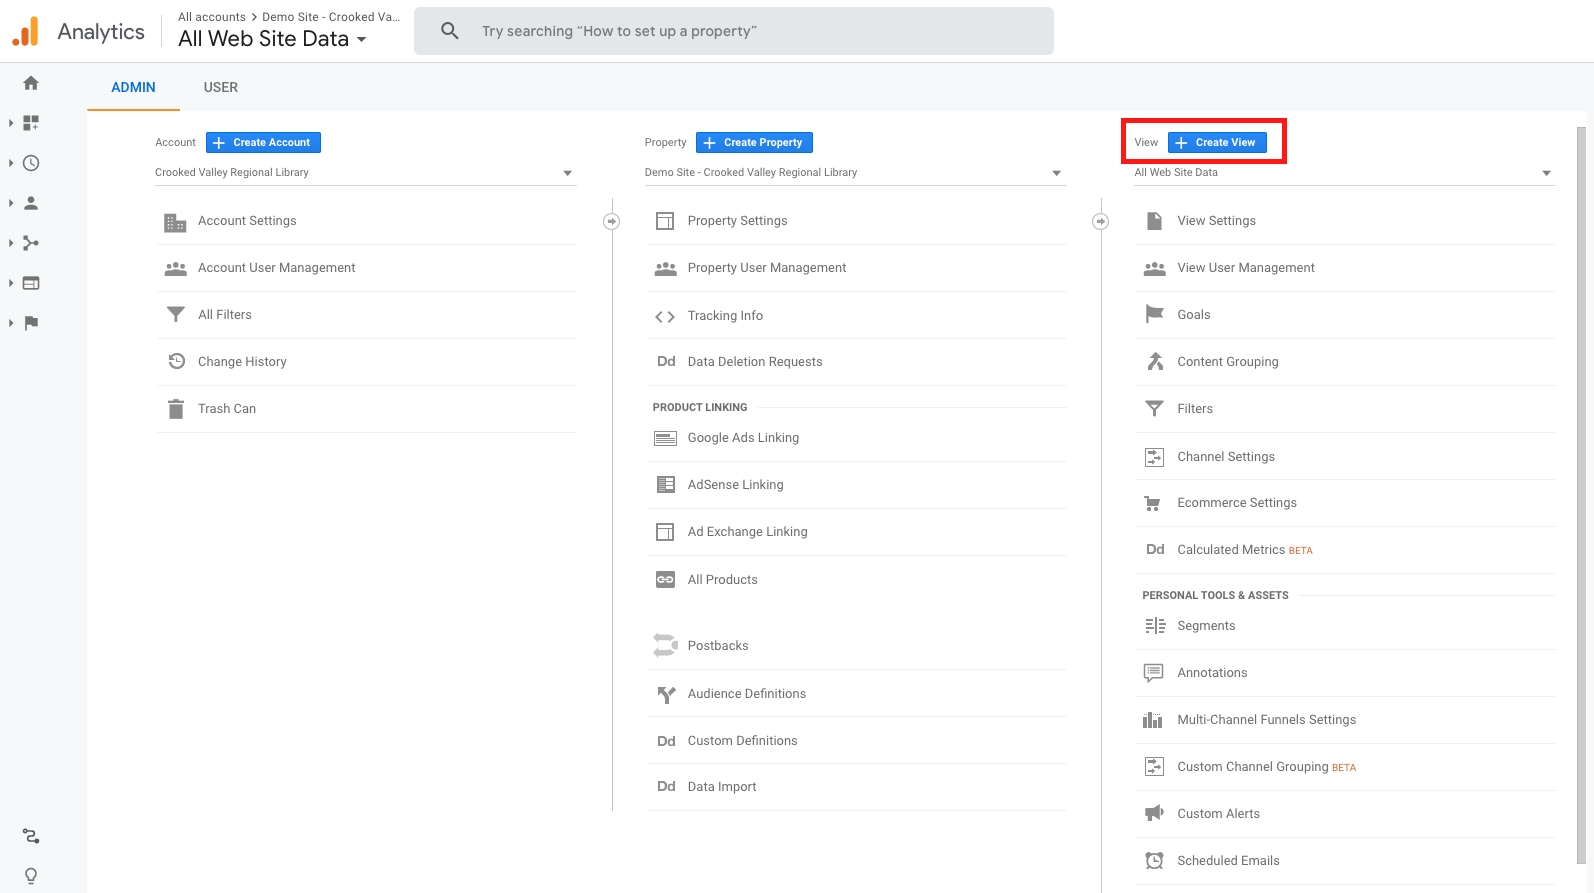Click the search magnifier icon

(x=450, y=31)
